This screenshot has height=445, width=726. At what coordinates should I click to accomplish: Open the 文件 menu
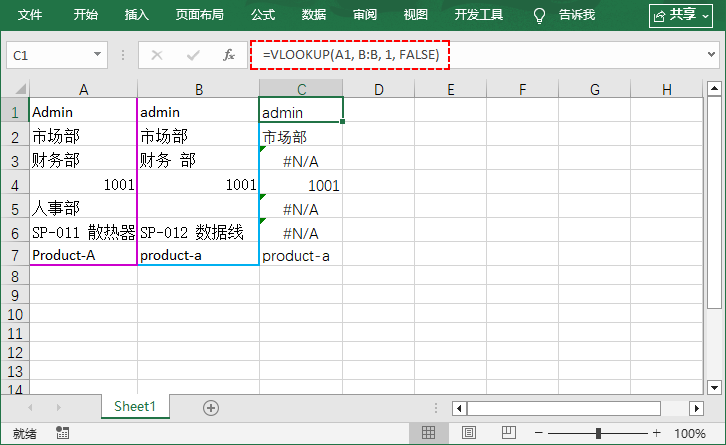30,15
